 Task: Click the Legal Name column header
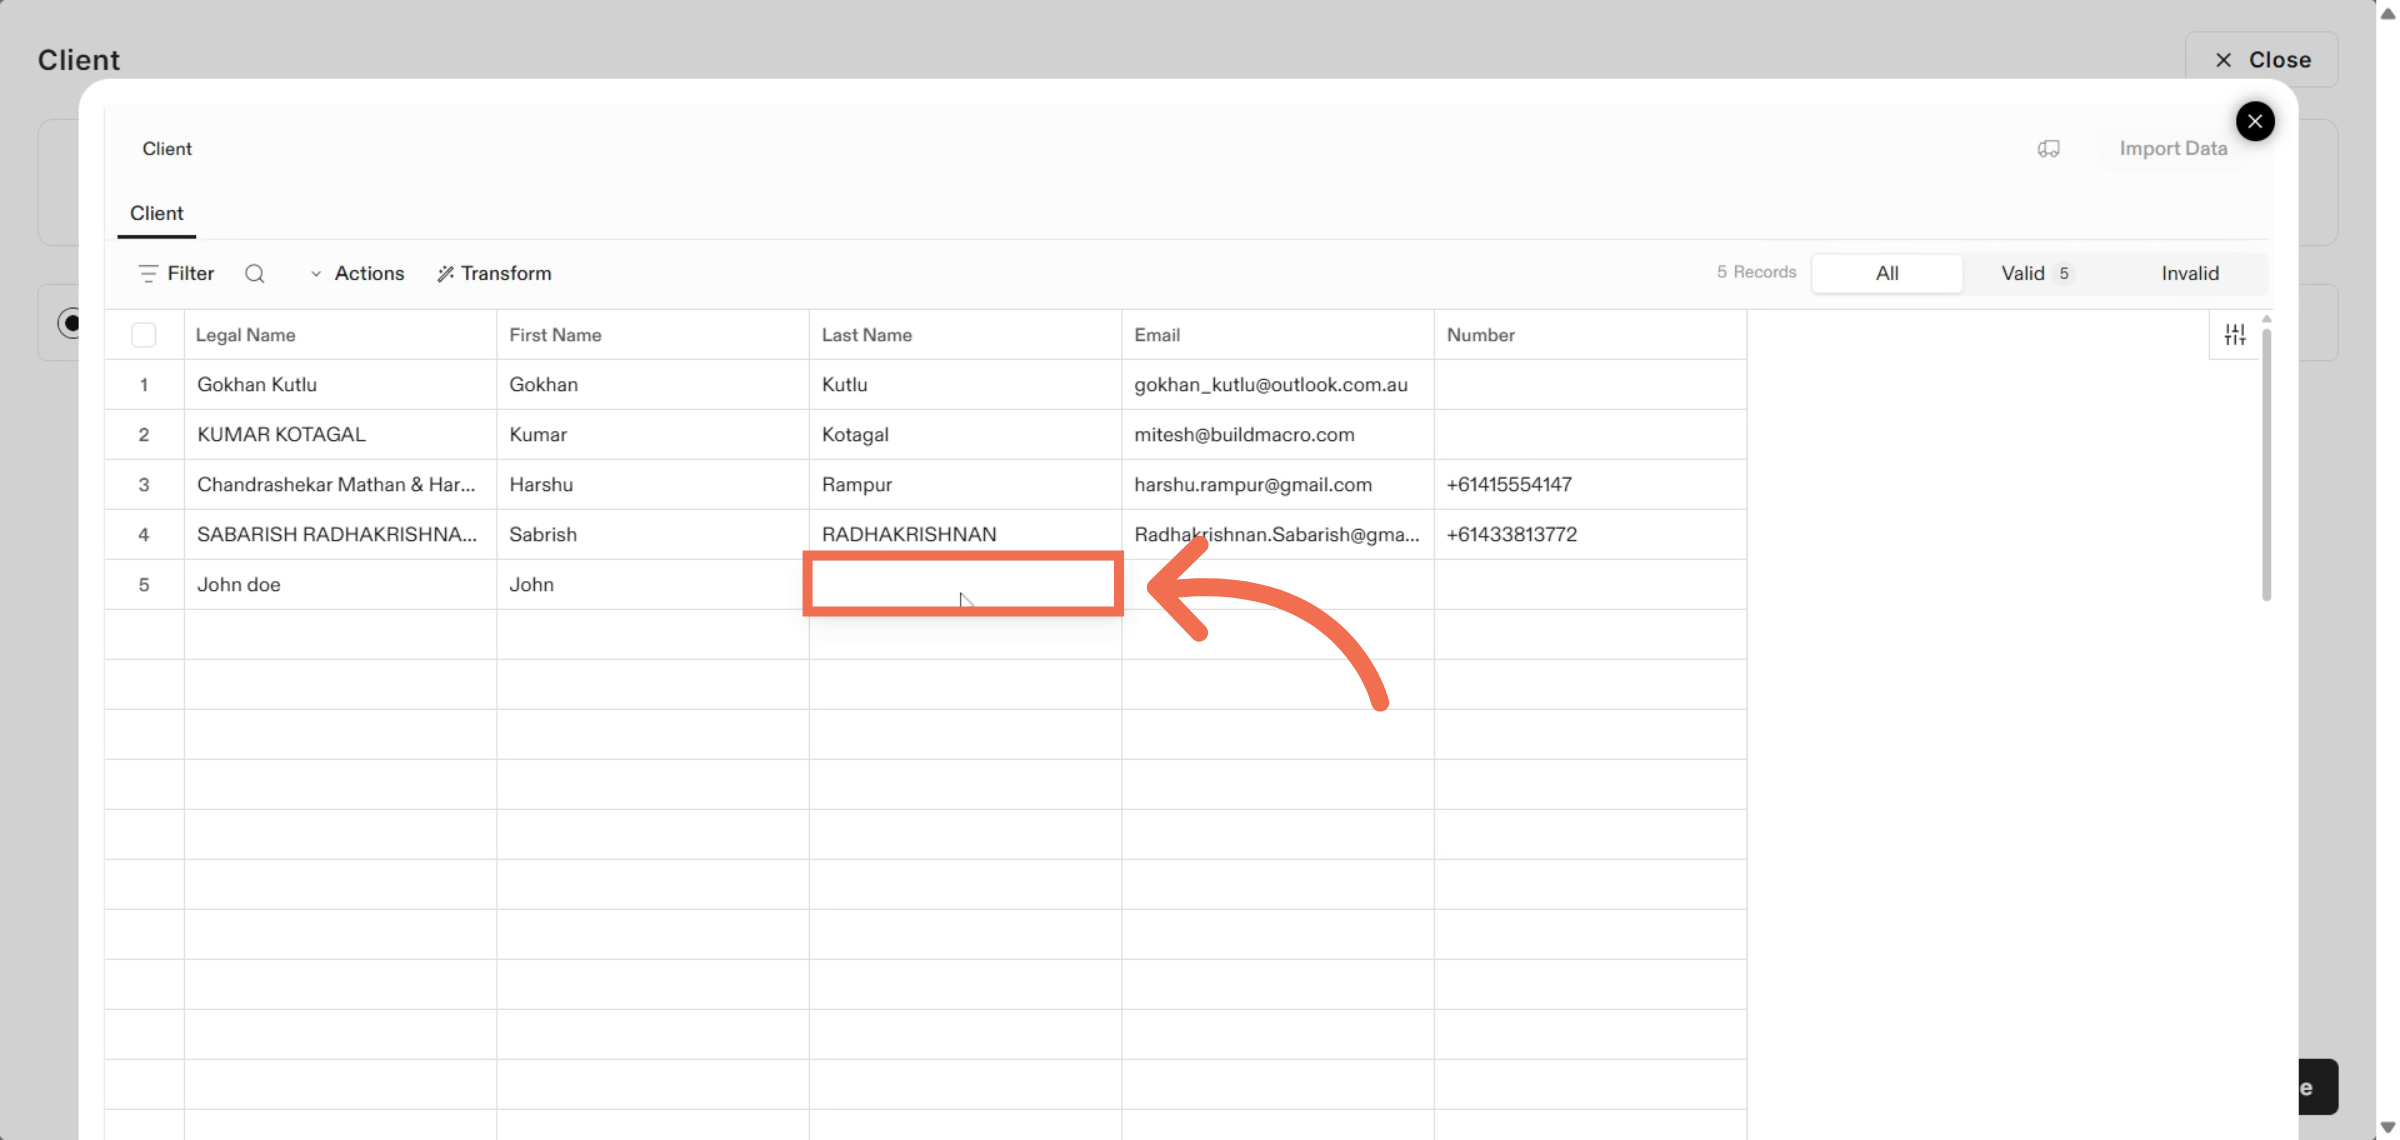pos(246,335)
